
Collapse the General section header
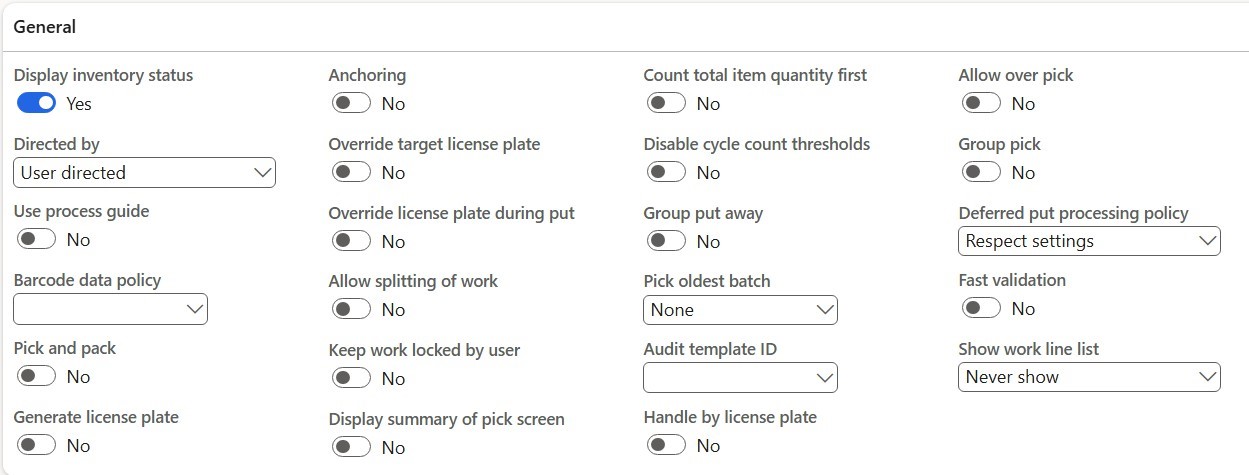(45, 27)
